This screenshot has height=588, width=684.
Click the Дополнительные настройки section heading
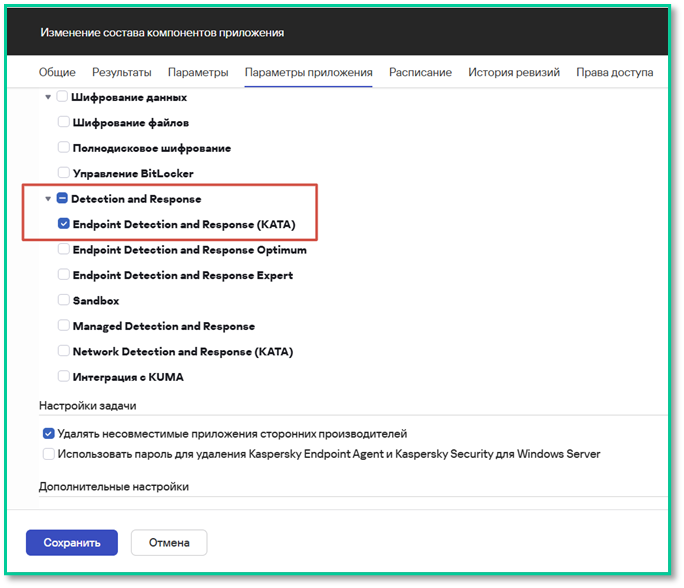[114, 487]
